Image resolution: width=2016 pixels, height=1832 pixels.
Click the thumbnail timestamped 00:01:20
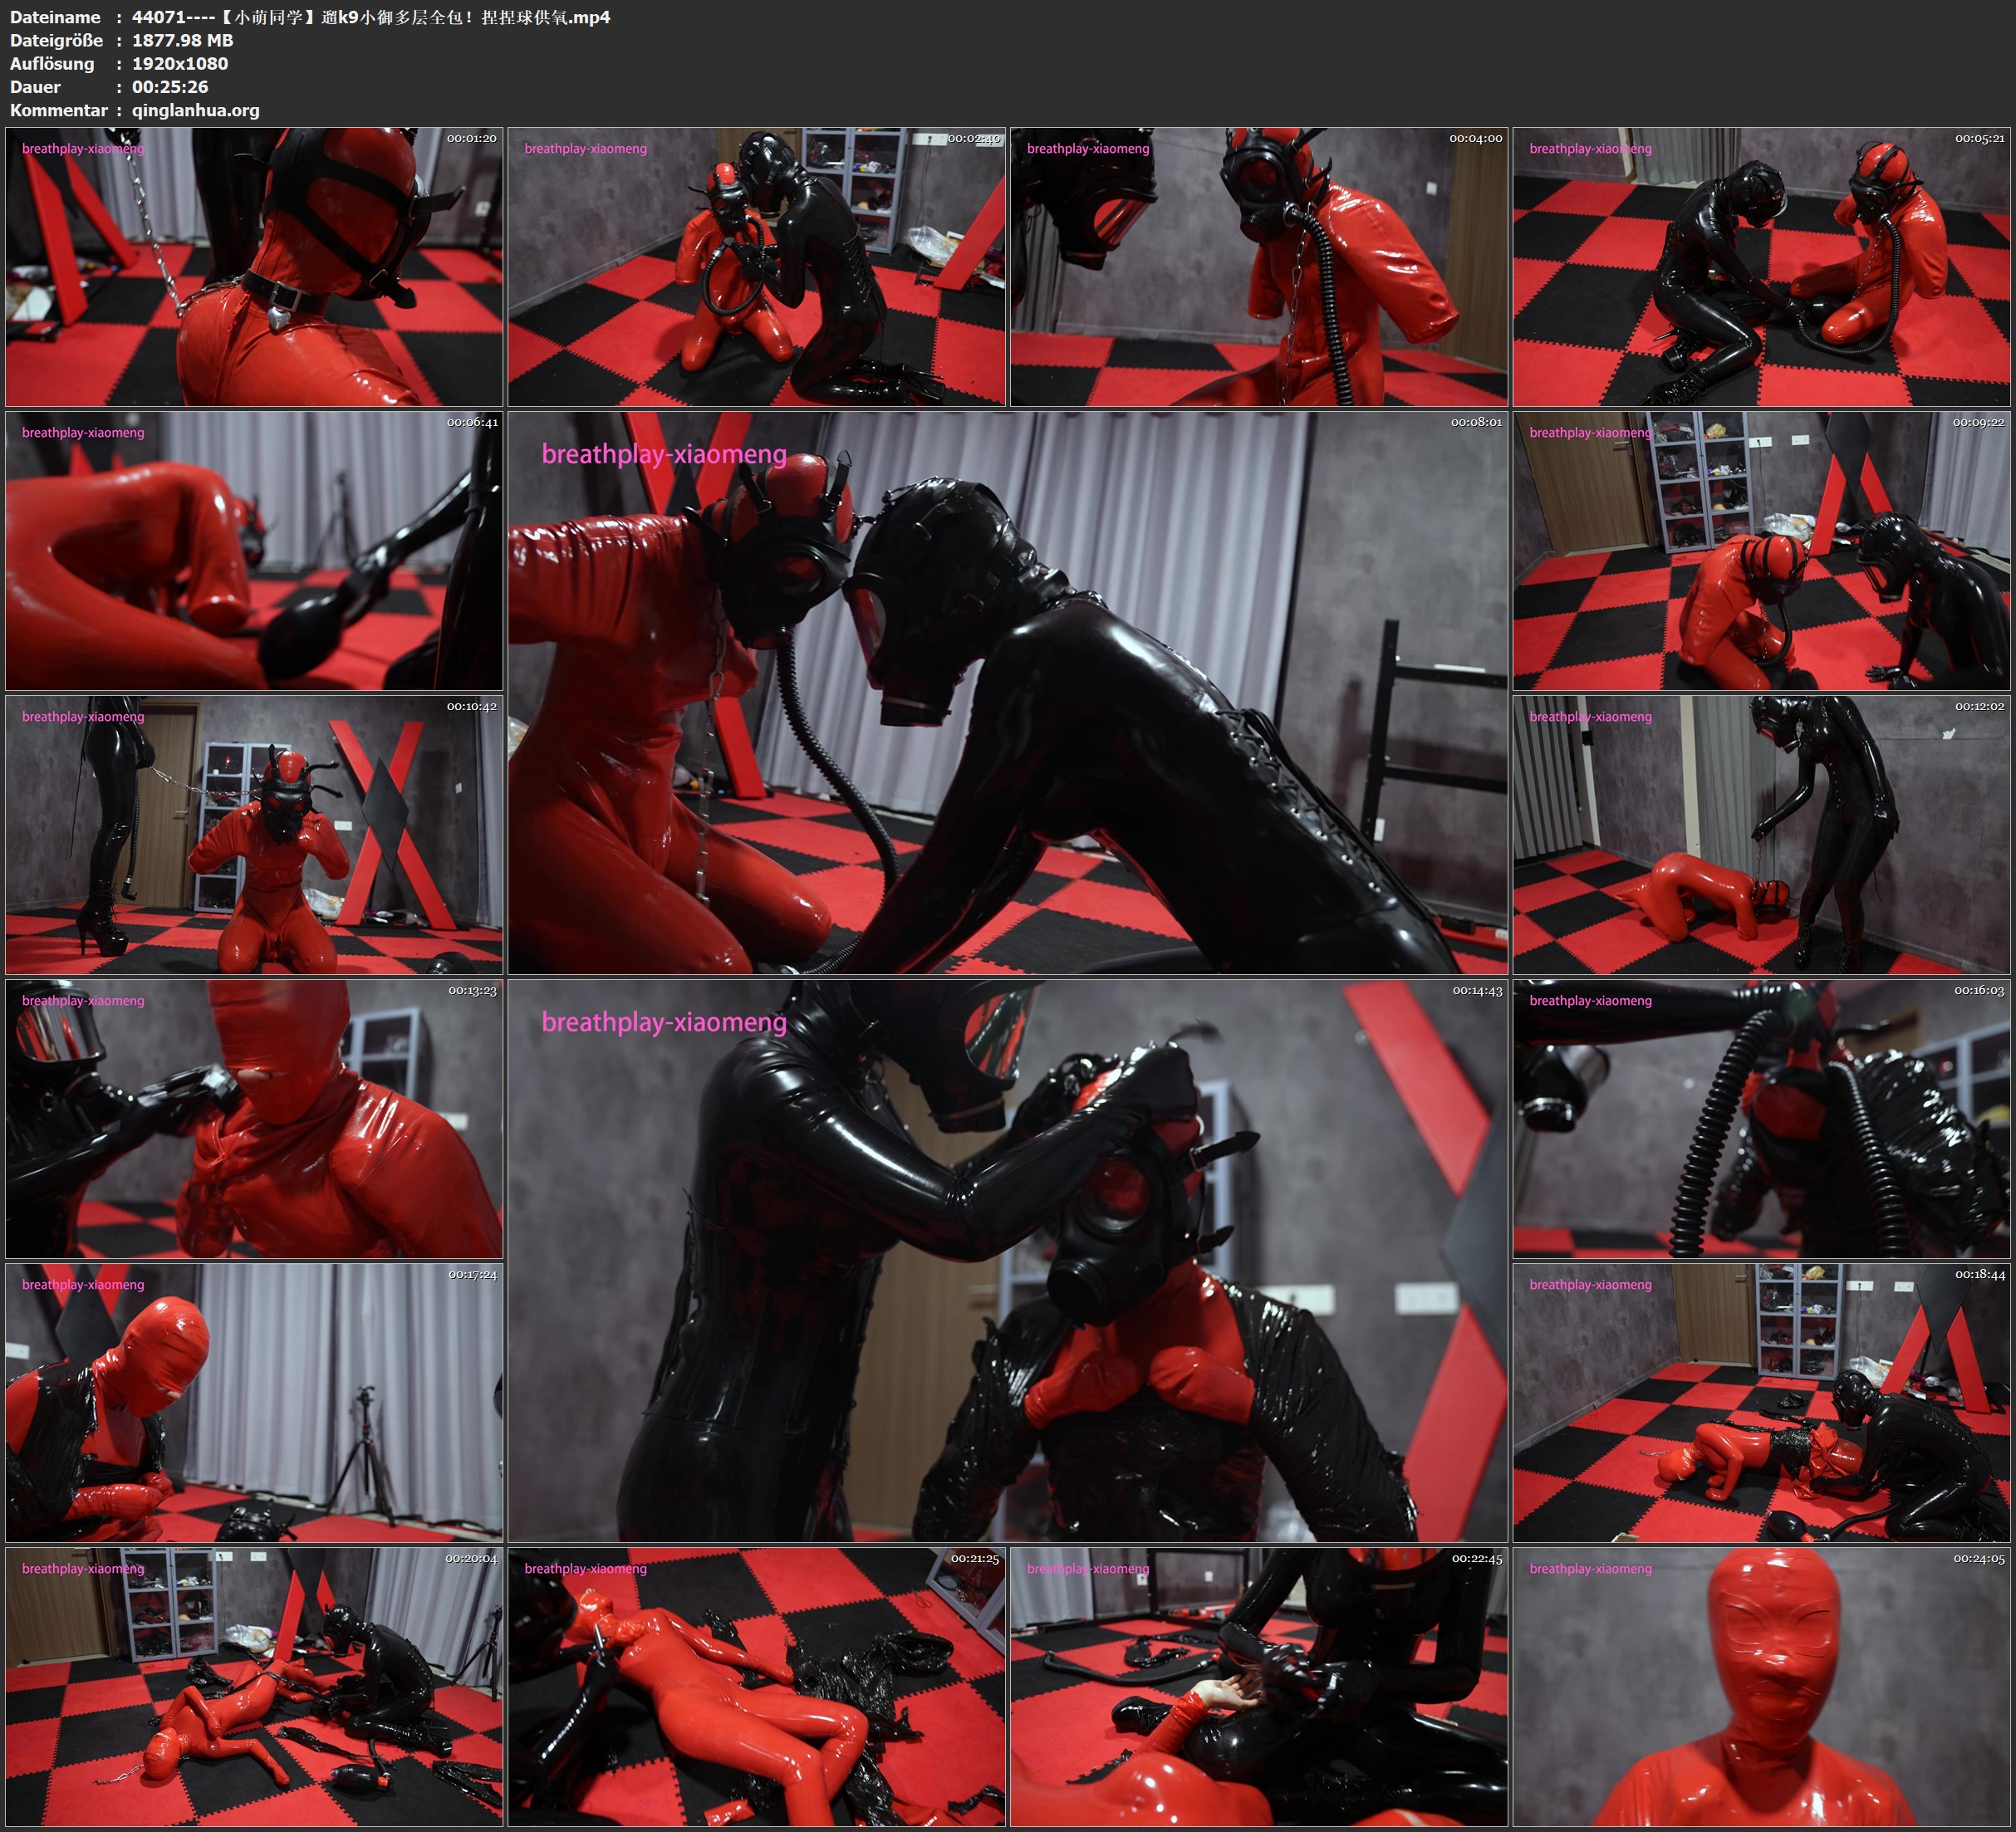click(x=254, y=266)
